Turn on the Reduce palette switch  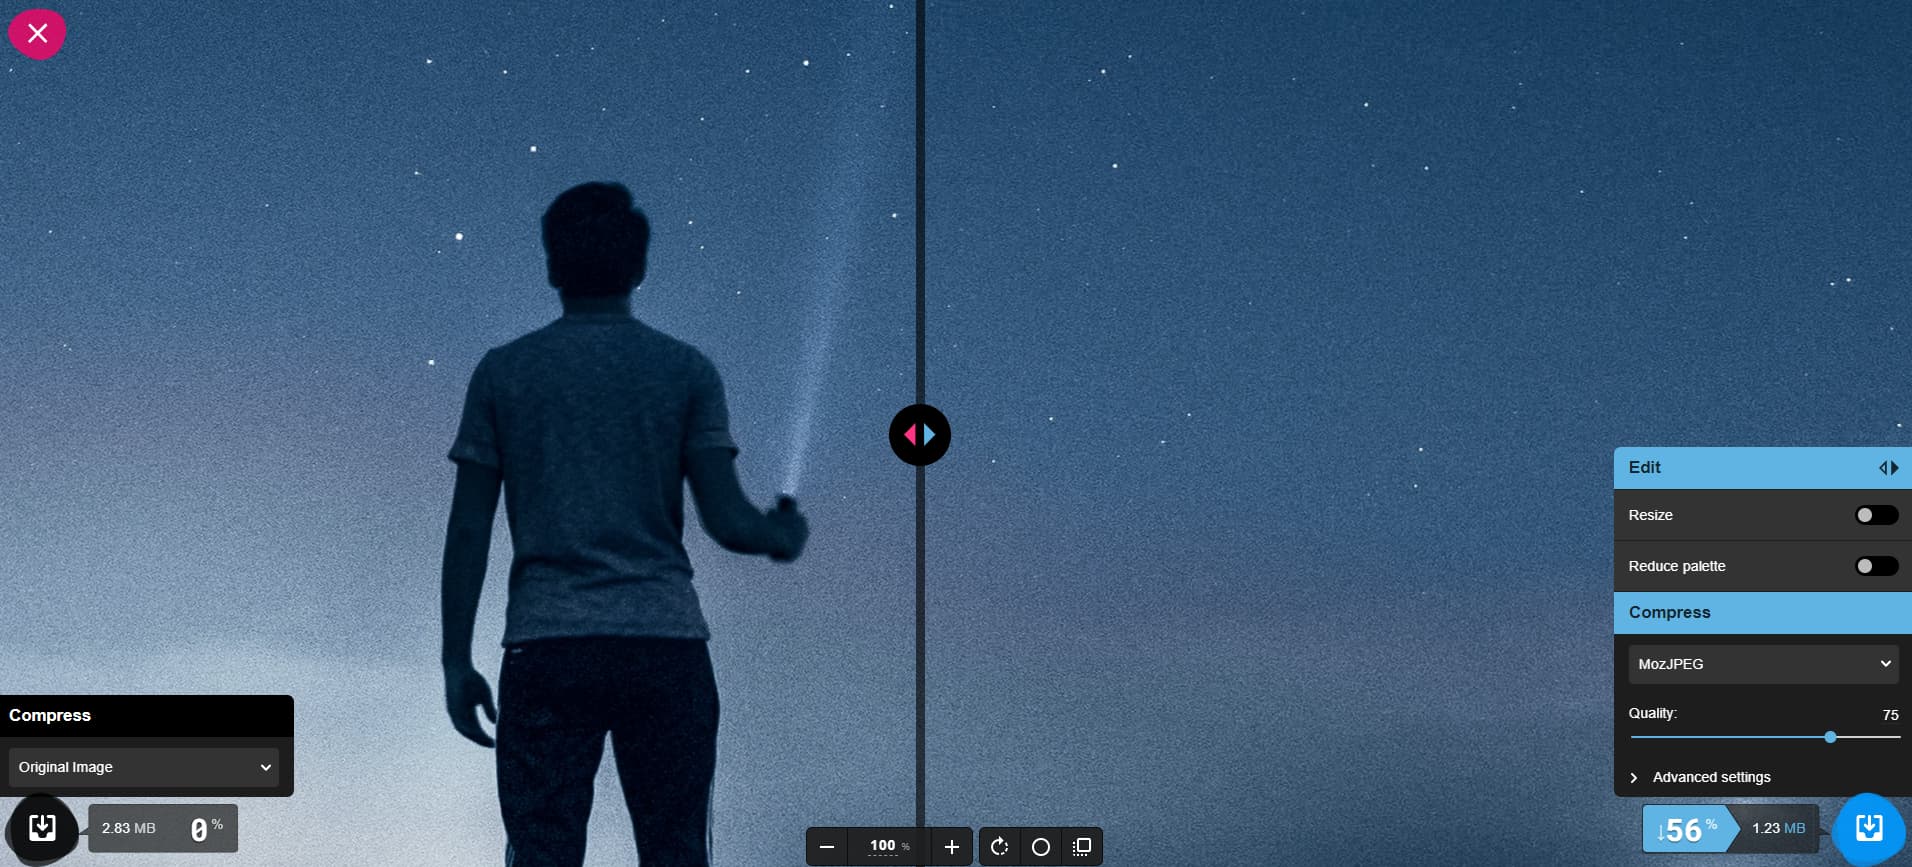(x=1876, y=566)
